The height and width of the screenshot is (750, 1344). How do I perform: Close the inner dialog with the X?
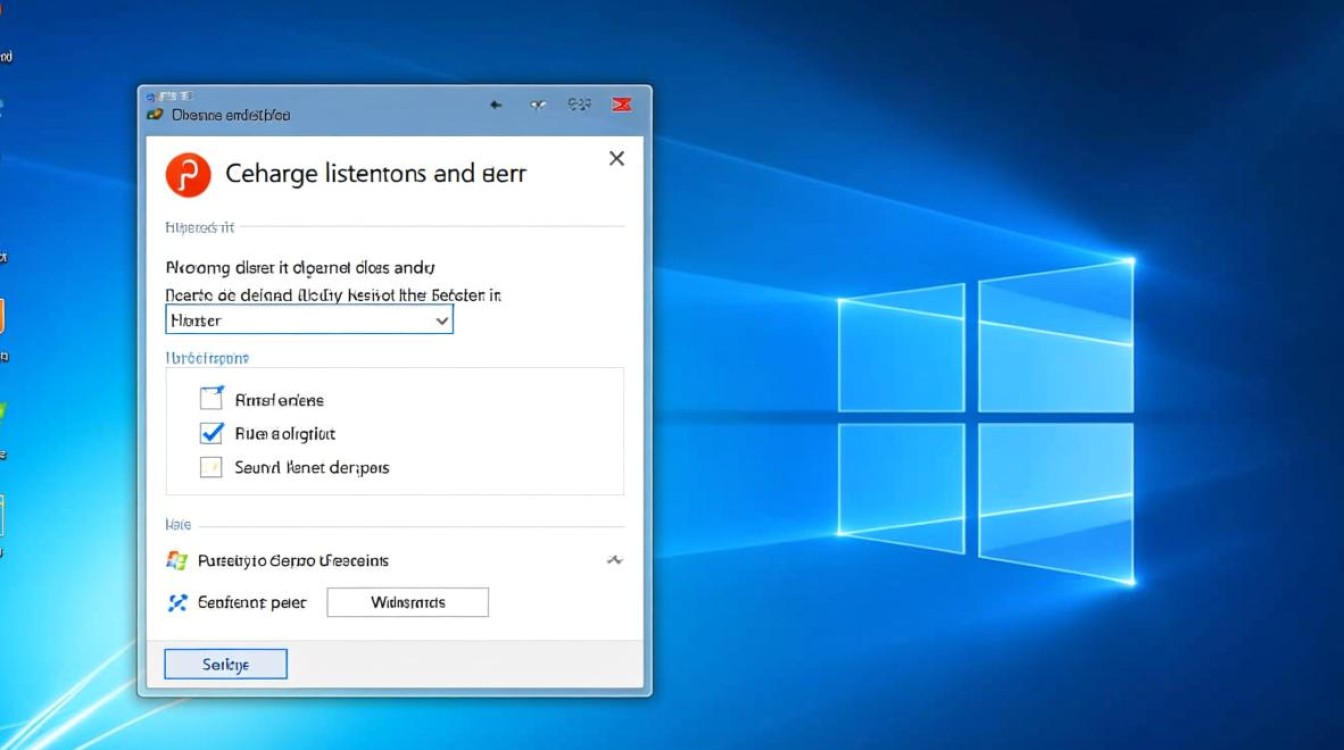(617, 158)
